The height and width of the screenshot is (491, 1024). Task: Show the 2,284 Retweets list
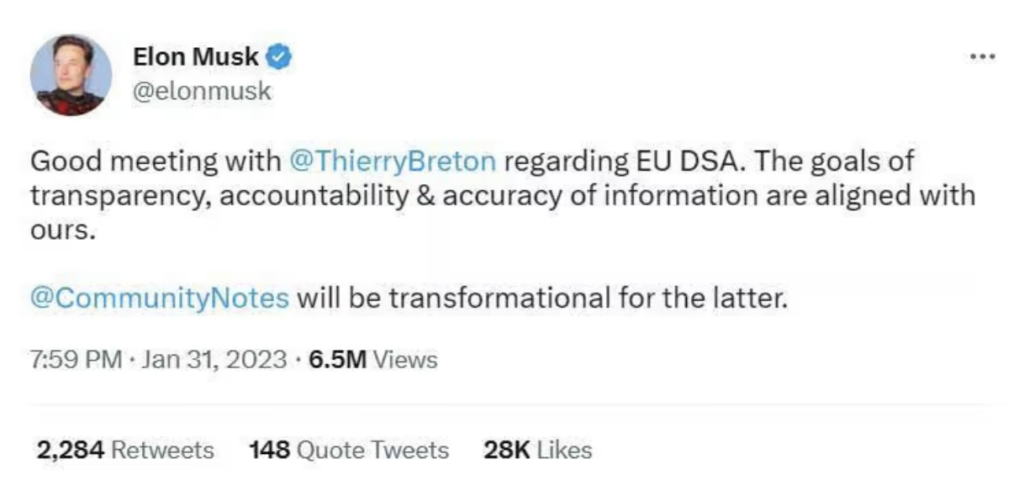(x=125, y=450)
